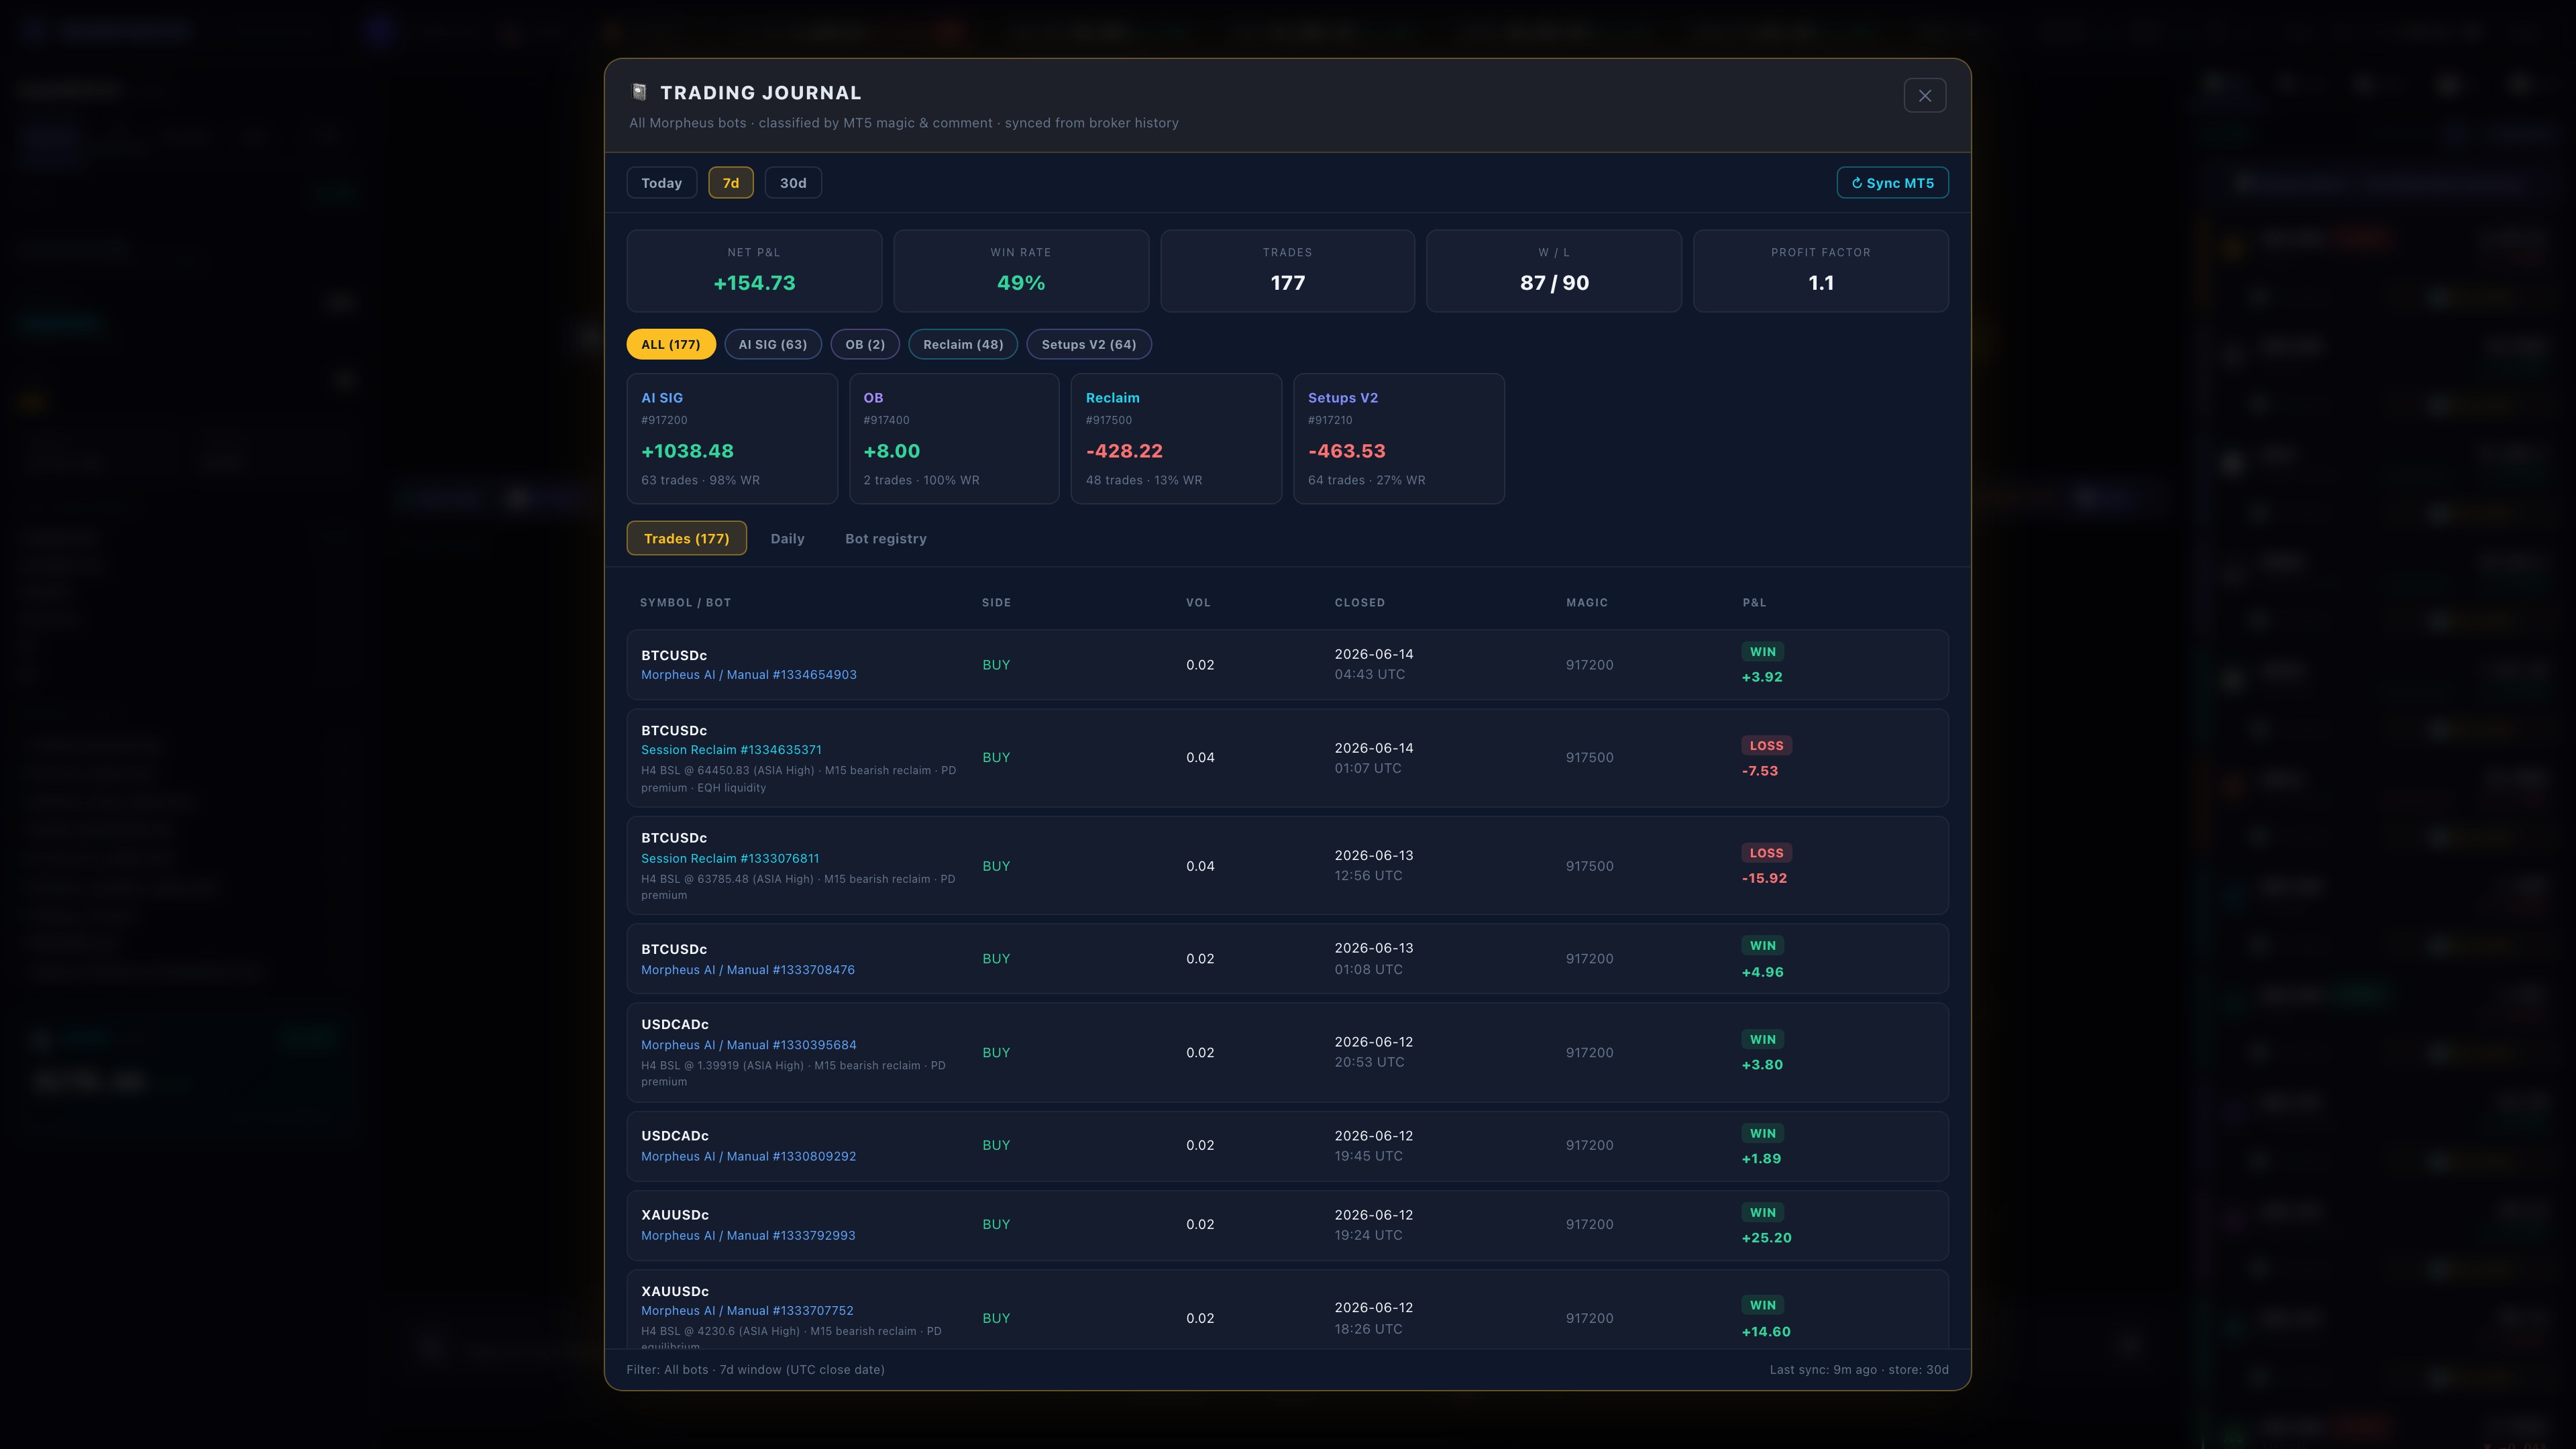Click the WIN badge for +3.92 trade
This screenshot has height=1449, width=2576.
(x=1763, y=652)
